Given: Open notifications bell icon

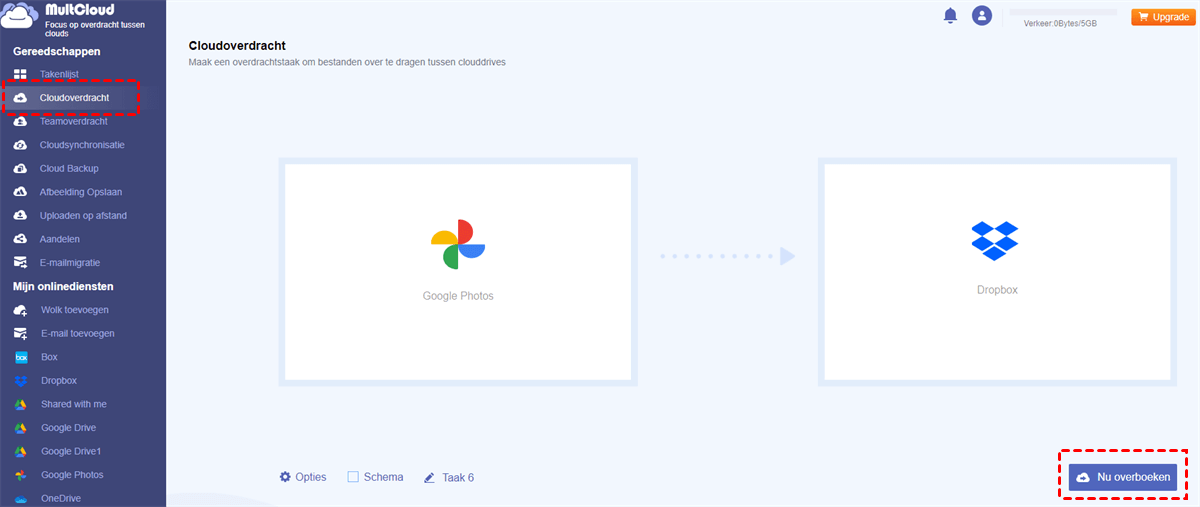Looking at the screenshot, I should pos(950,16).
